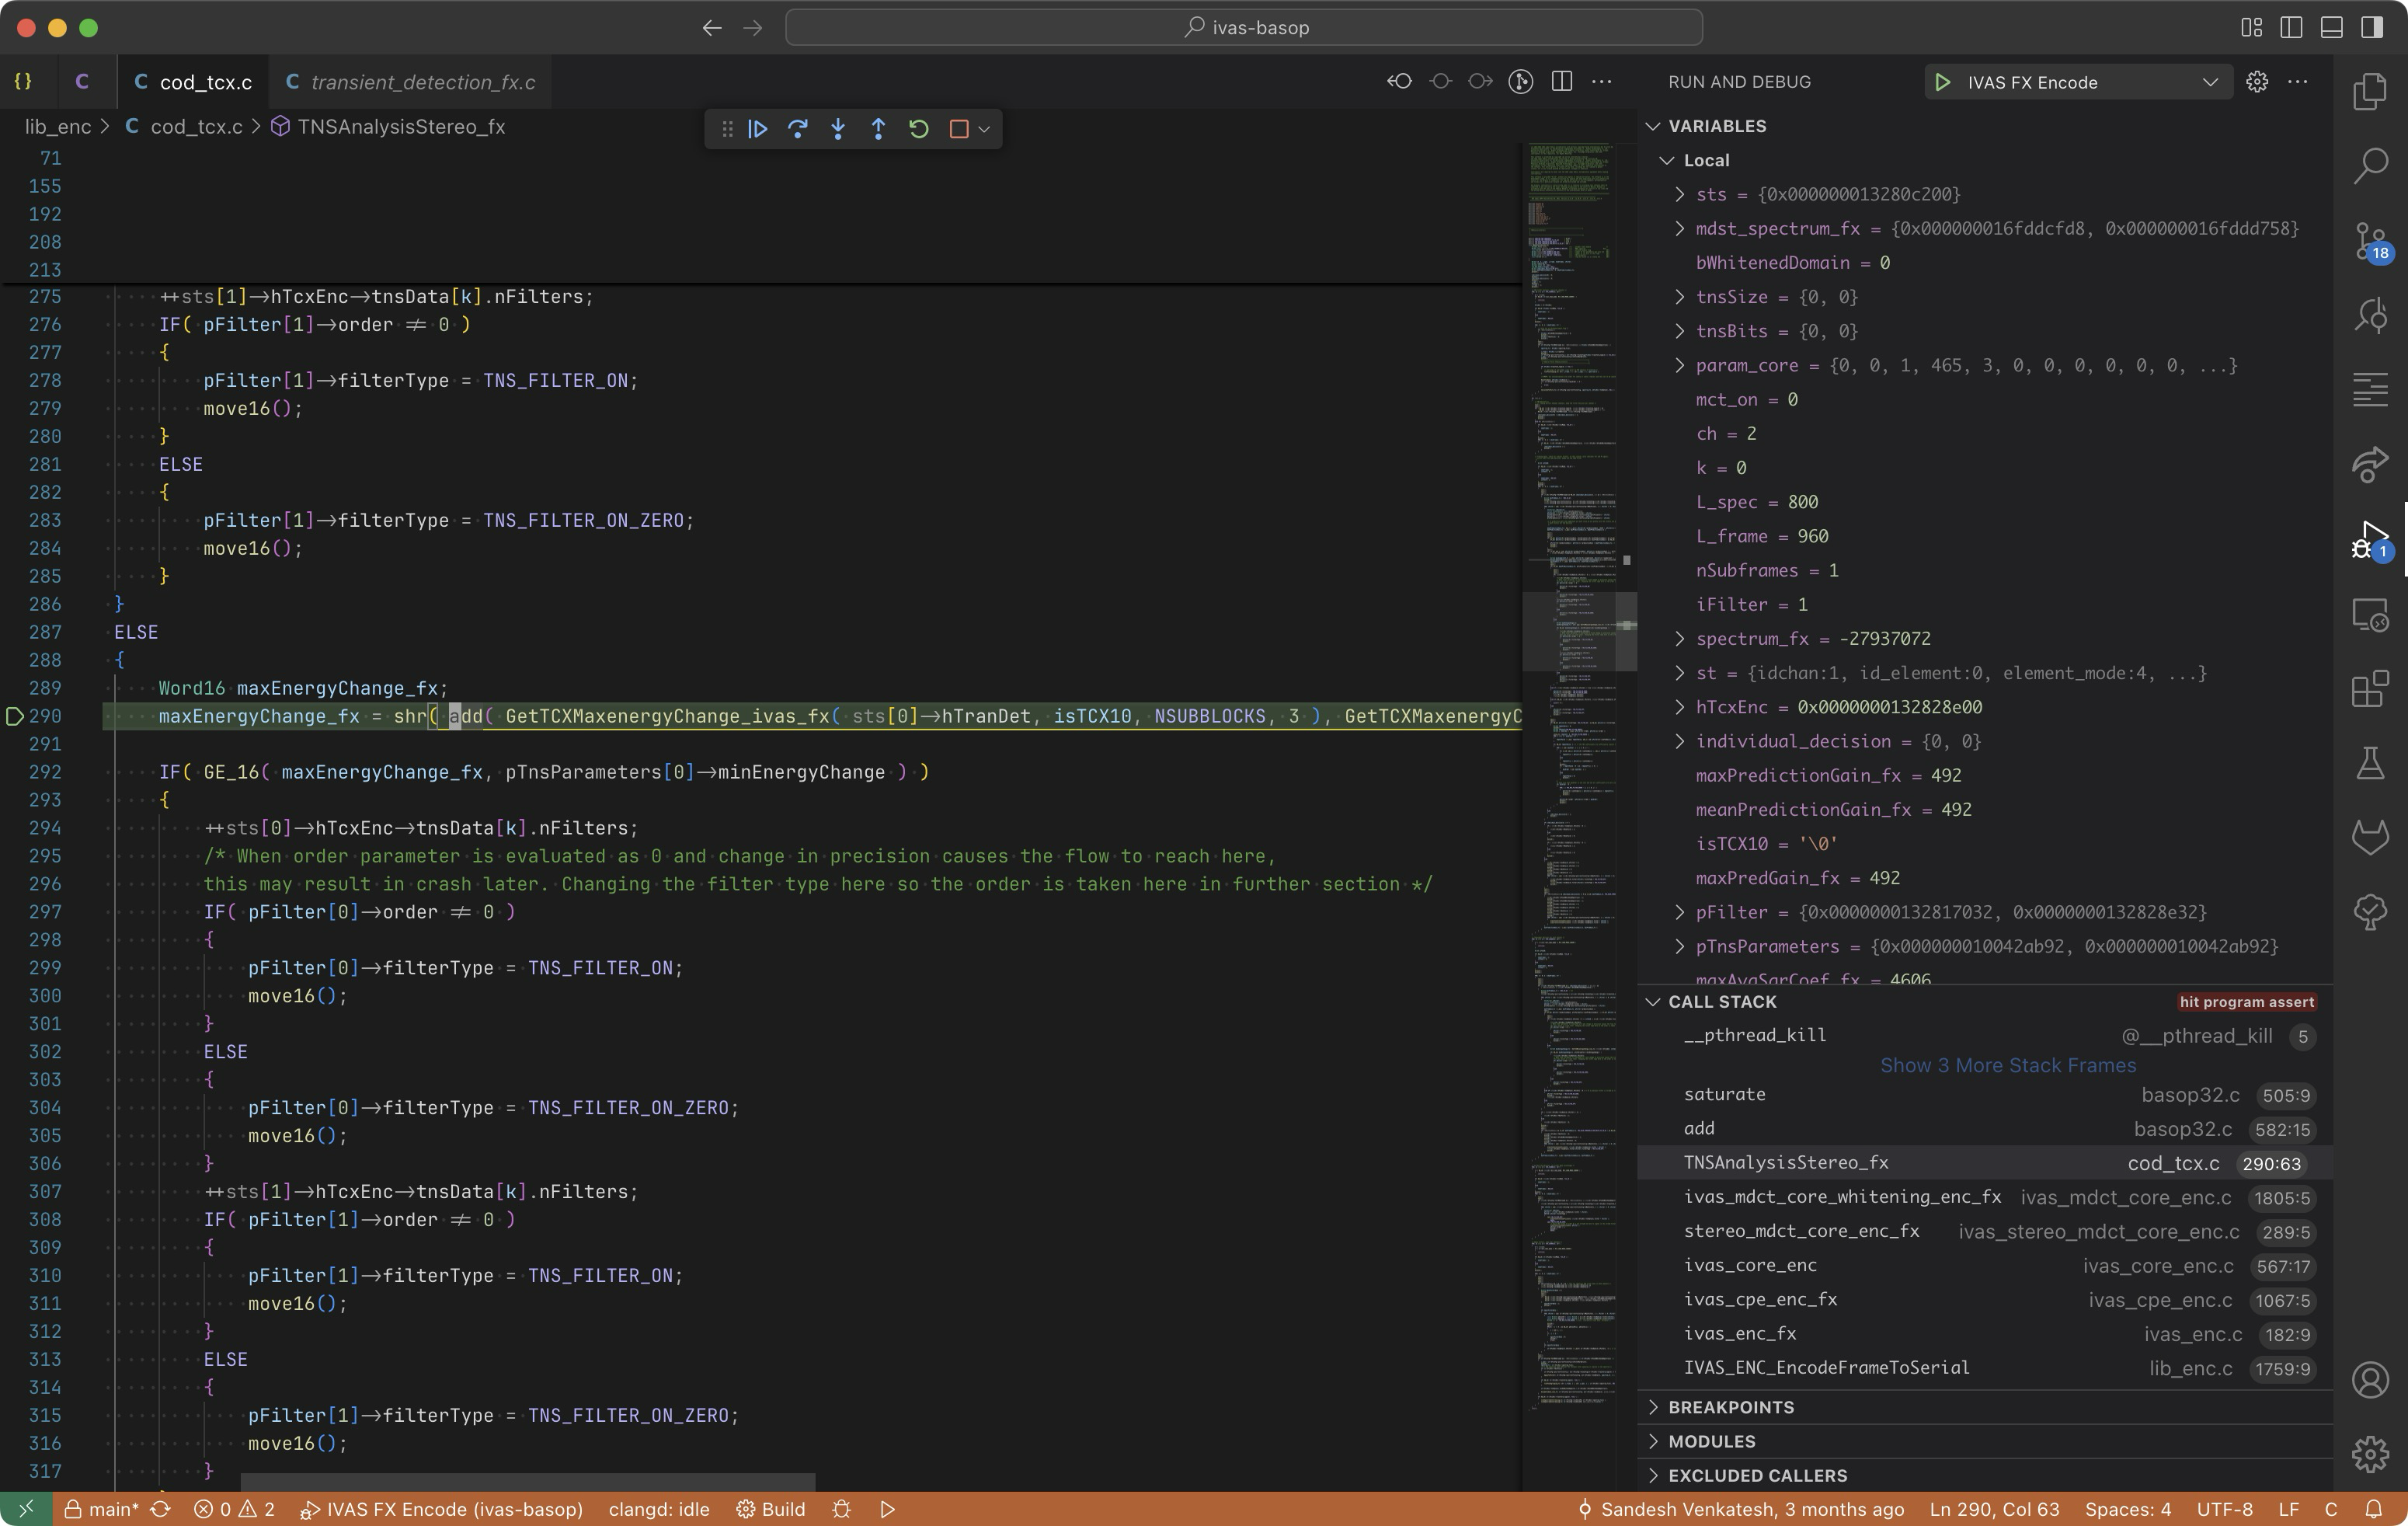Open the IVAS FX Encode configuration dropdown

pyautogui.click(x=2210, y=82)
